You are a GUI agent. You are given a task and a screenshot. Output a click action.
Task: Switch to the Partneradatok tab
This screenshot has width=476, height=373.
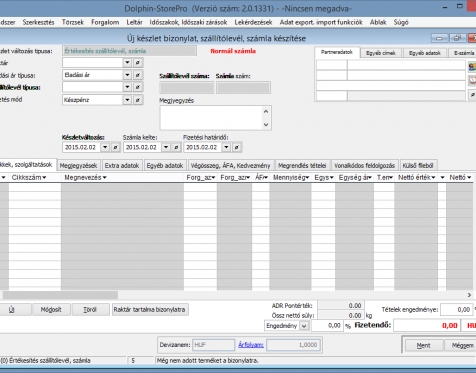[337, 52]
